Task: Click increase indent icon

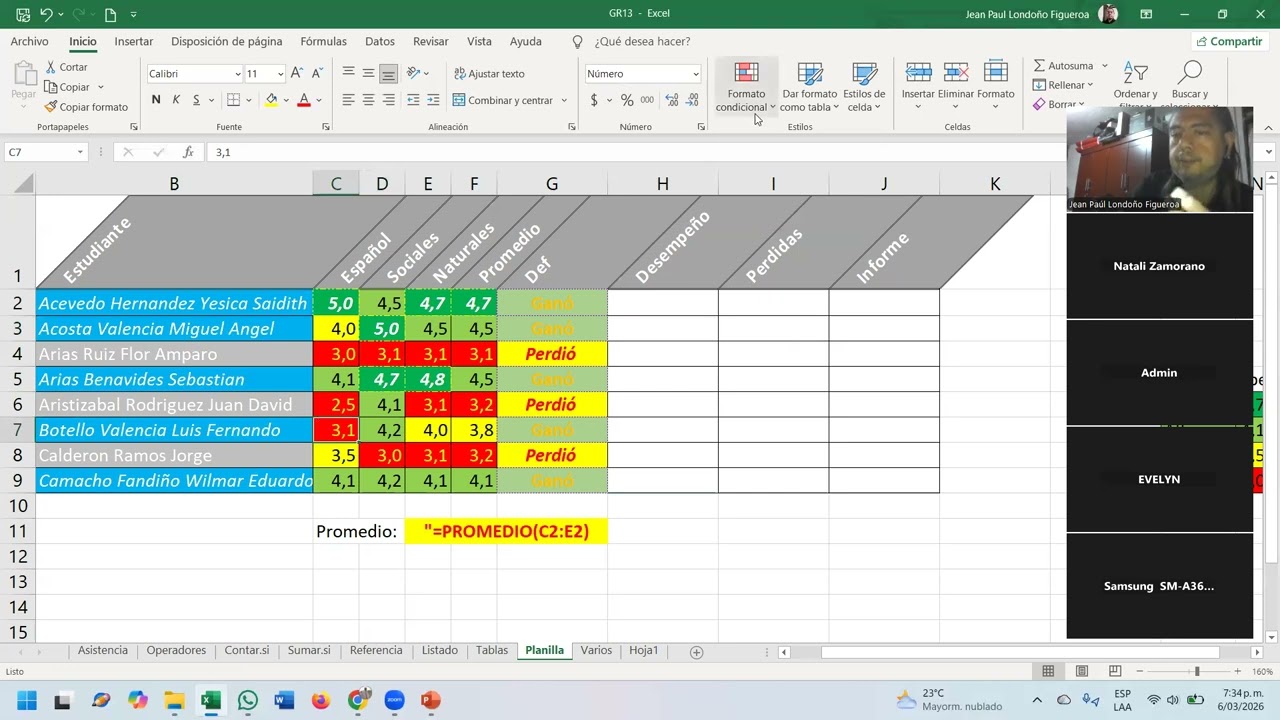Action: tap(433, 100)
